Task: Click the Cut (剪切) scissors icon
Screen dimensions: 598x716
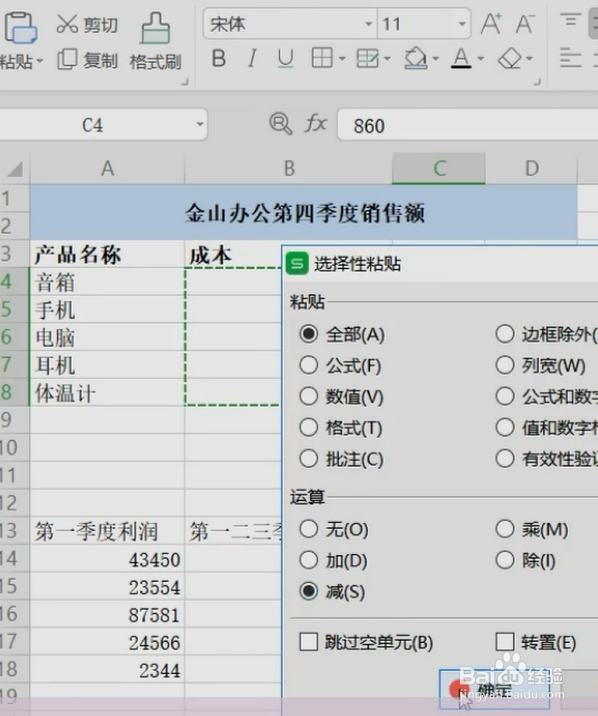Action: 67,24
